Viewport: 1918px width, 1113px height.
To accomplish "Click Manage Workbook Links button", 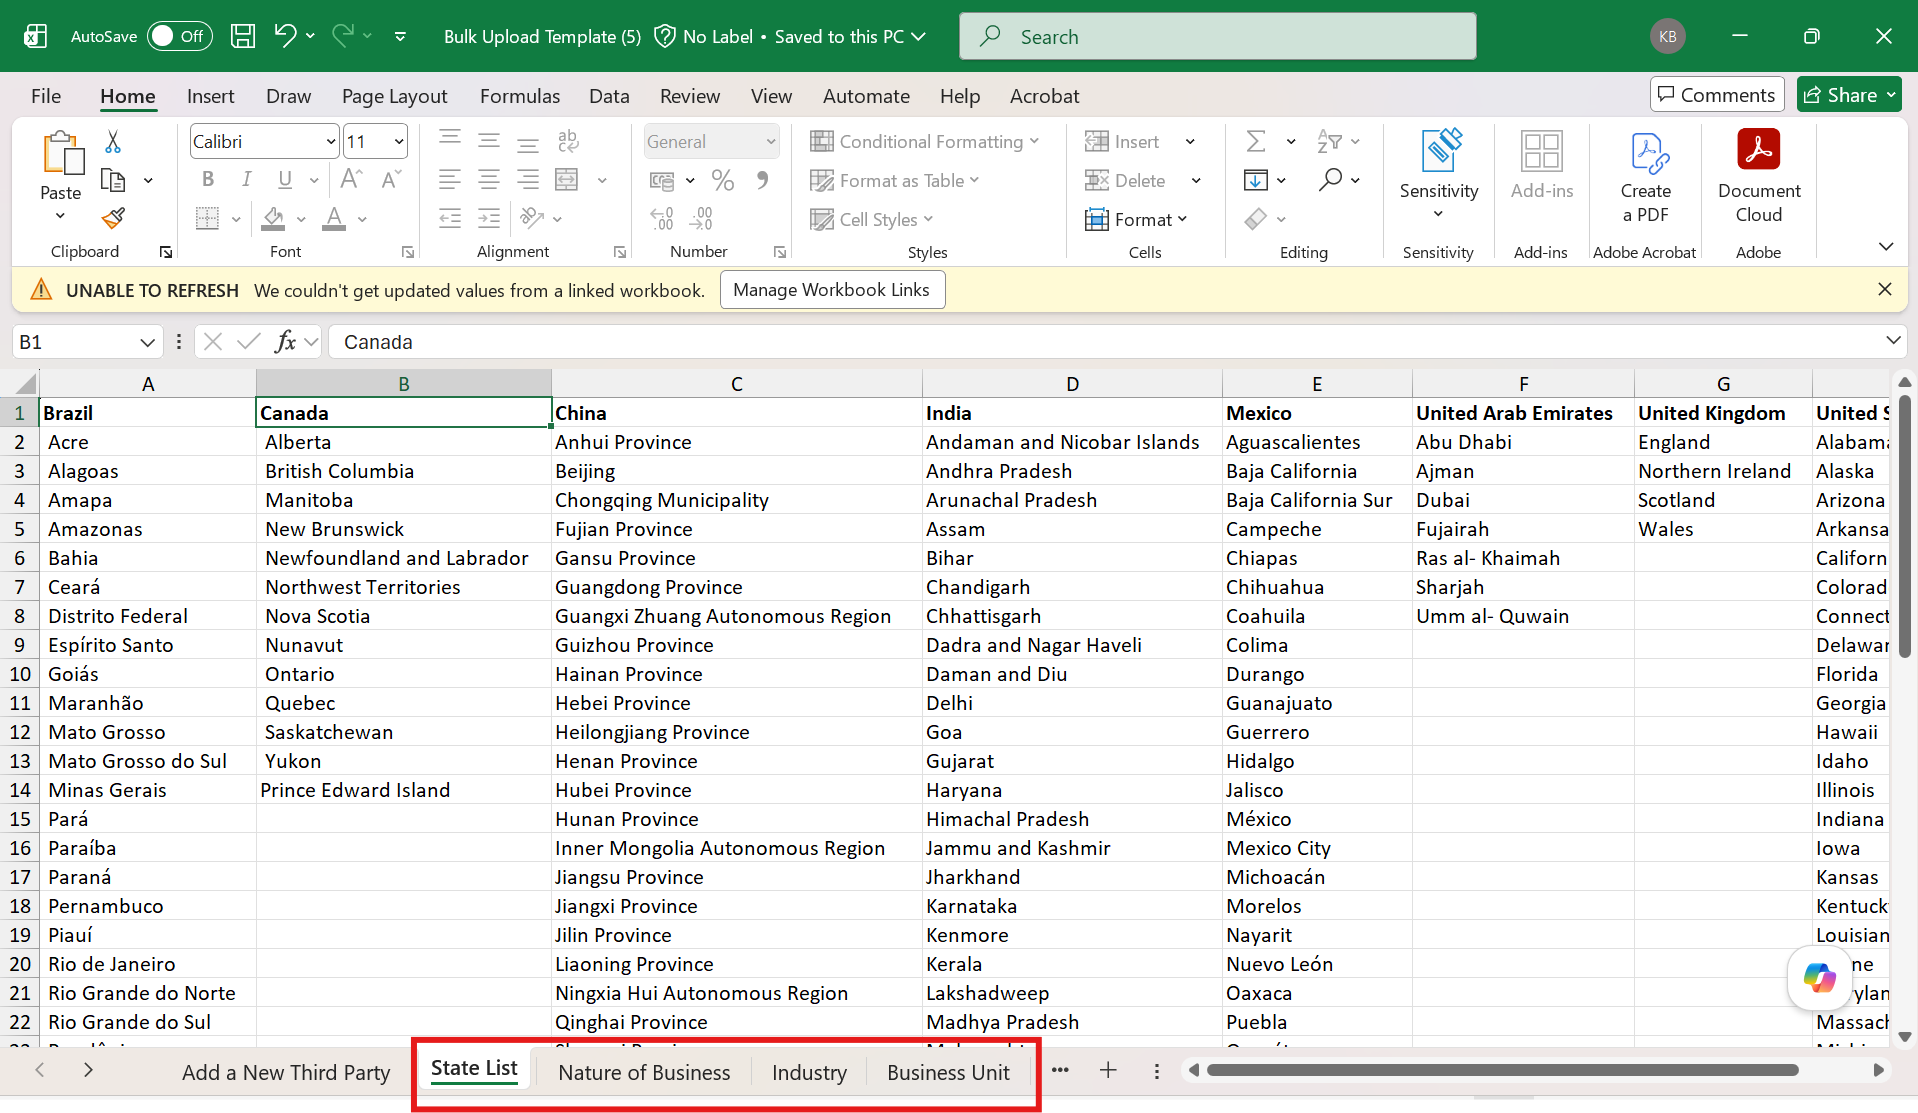I will tap(831, 290).
